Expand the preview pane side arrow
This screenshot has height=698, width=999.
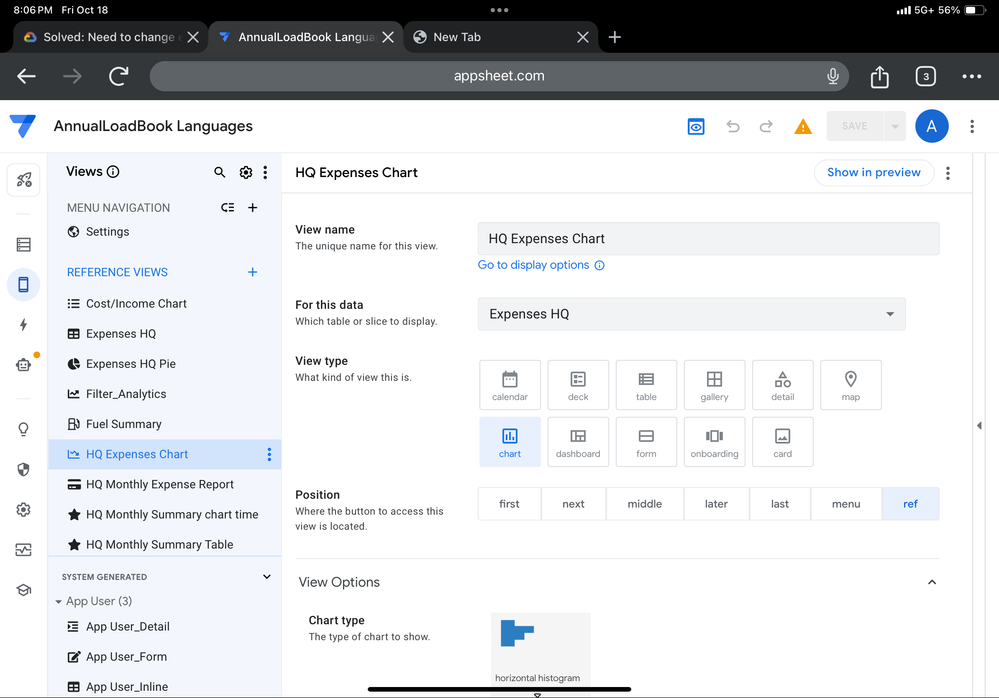(x=979, y=425)
